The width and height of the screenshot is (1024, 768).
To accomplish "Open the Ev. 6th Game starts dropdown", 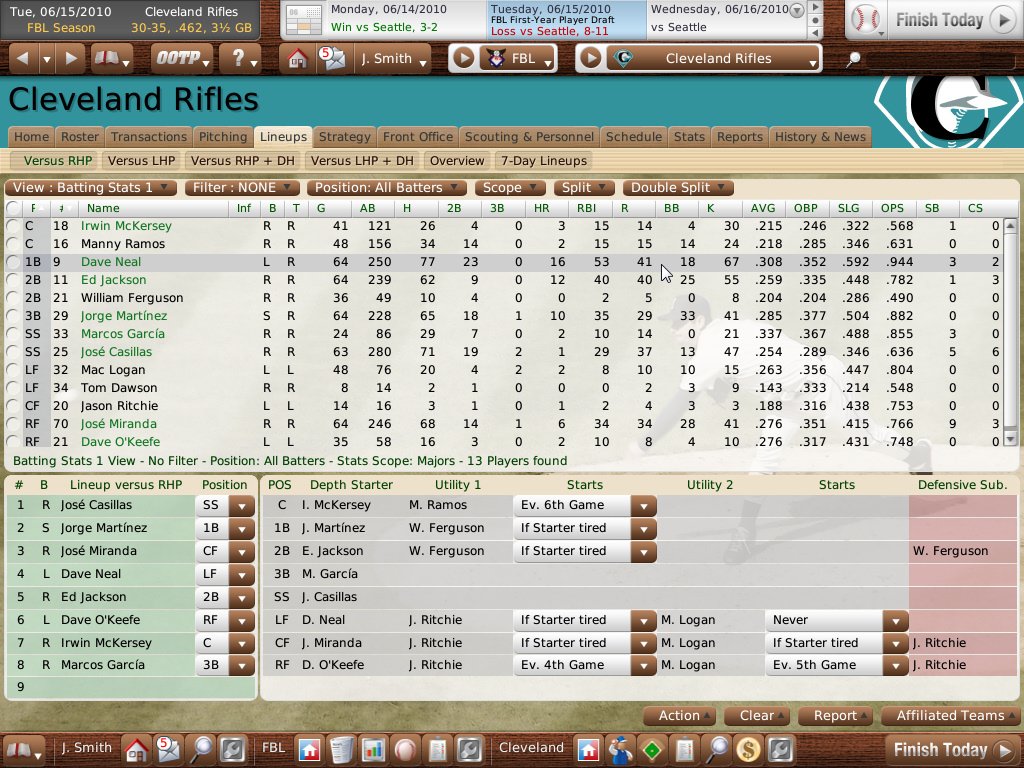I will 644,506.
